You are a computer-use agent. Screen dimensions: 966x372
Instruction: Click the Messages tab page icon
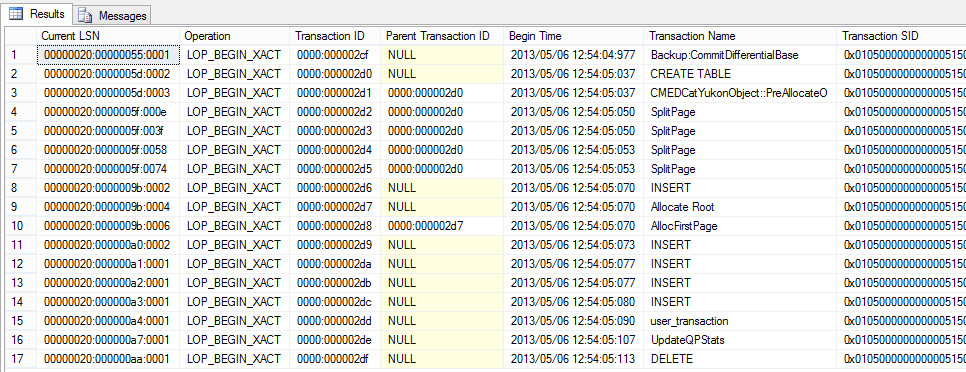(x=86, y=16)
